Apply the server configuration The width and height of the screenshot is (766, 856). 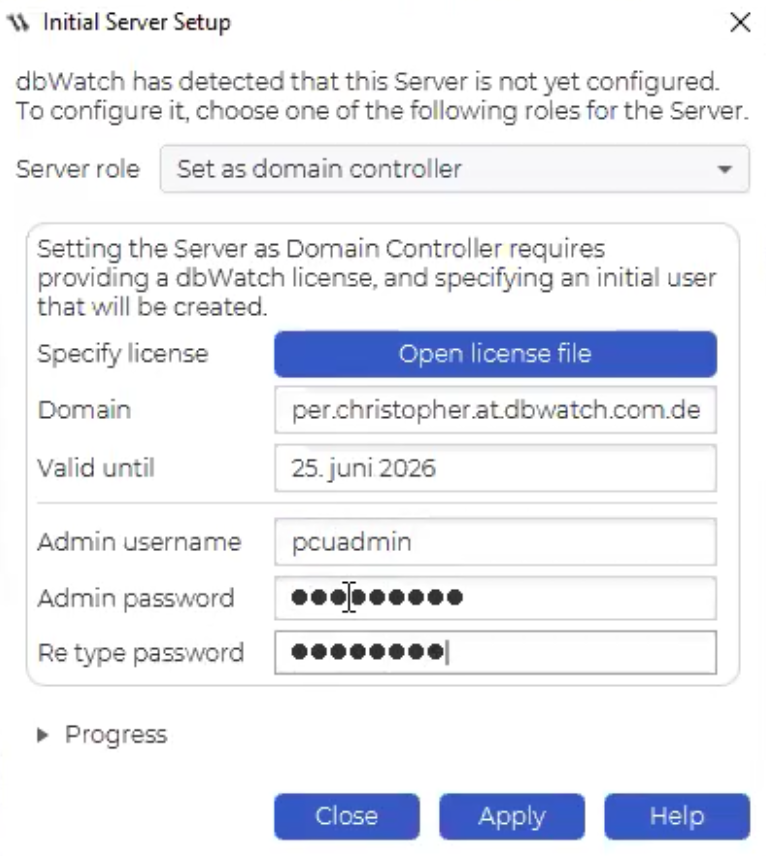point(512,816)
